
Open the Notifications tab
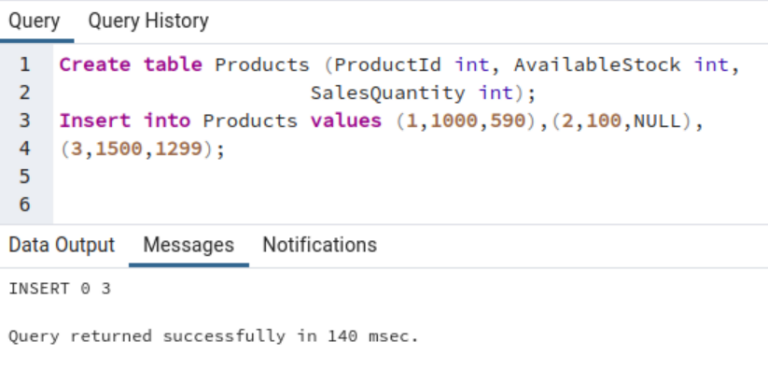(320, 245)
